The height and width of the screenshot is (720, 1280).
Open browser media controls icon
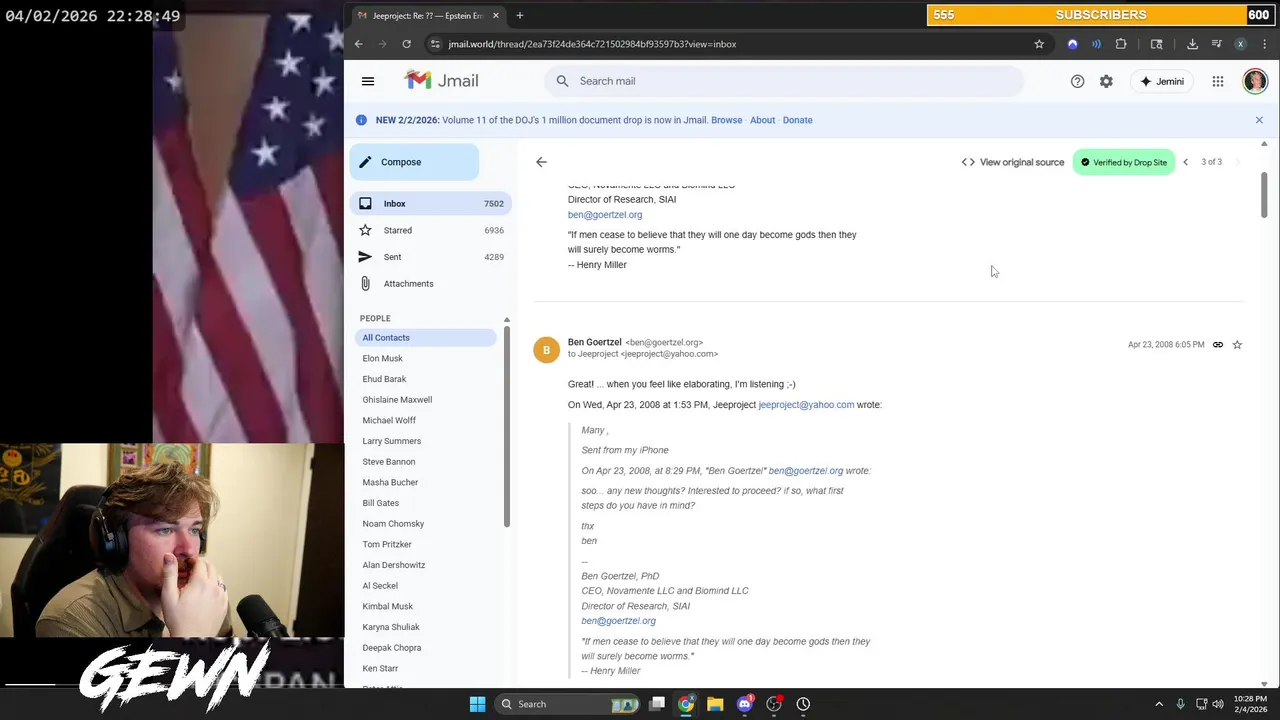[x=1216, y=44]
